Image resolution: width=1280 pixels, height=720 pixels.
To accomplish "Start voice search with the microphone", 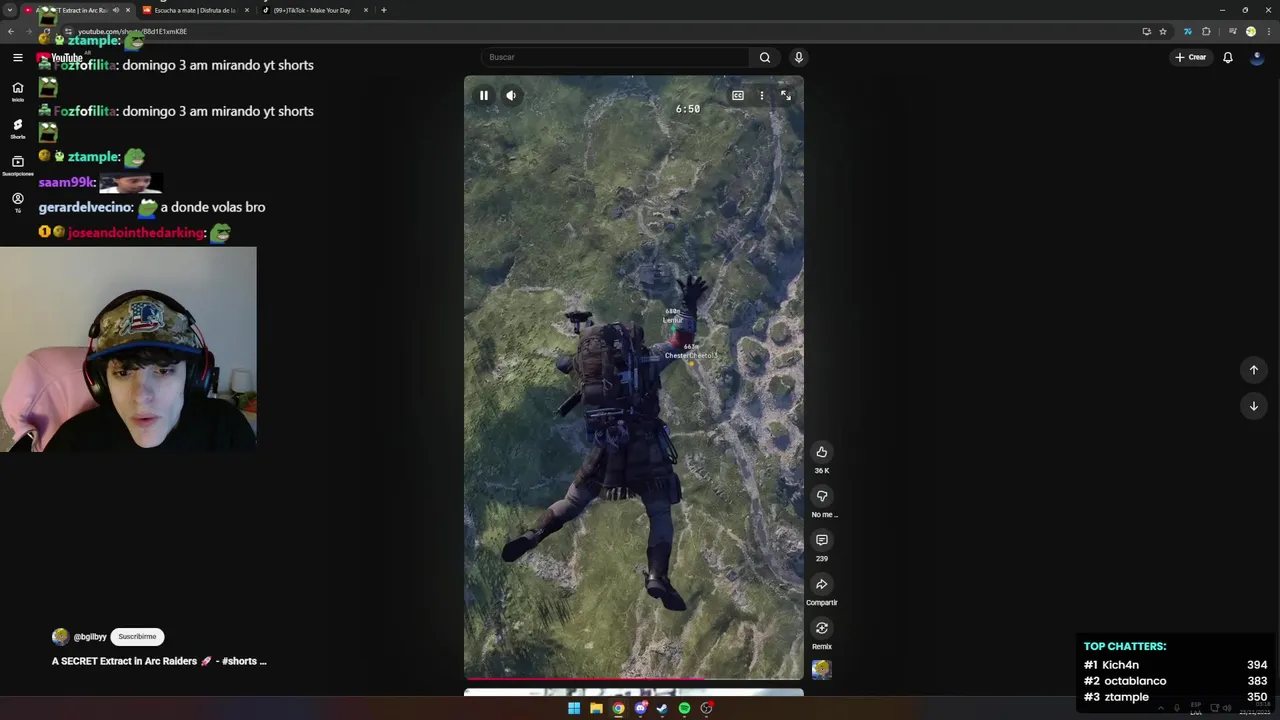I will click(x=798, y=57).
